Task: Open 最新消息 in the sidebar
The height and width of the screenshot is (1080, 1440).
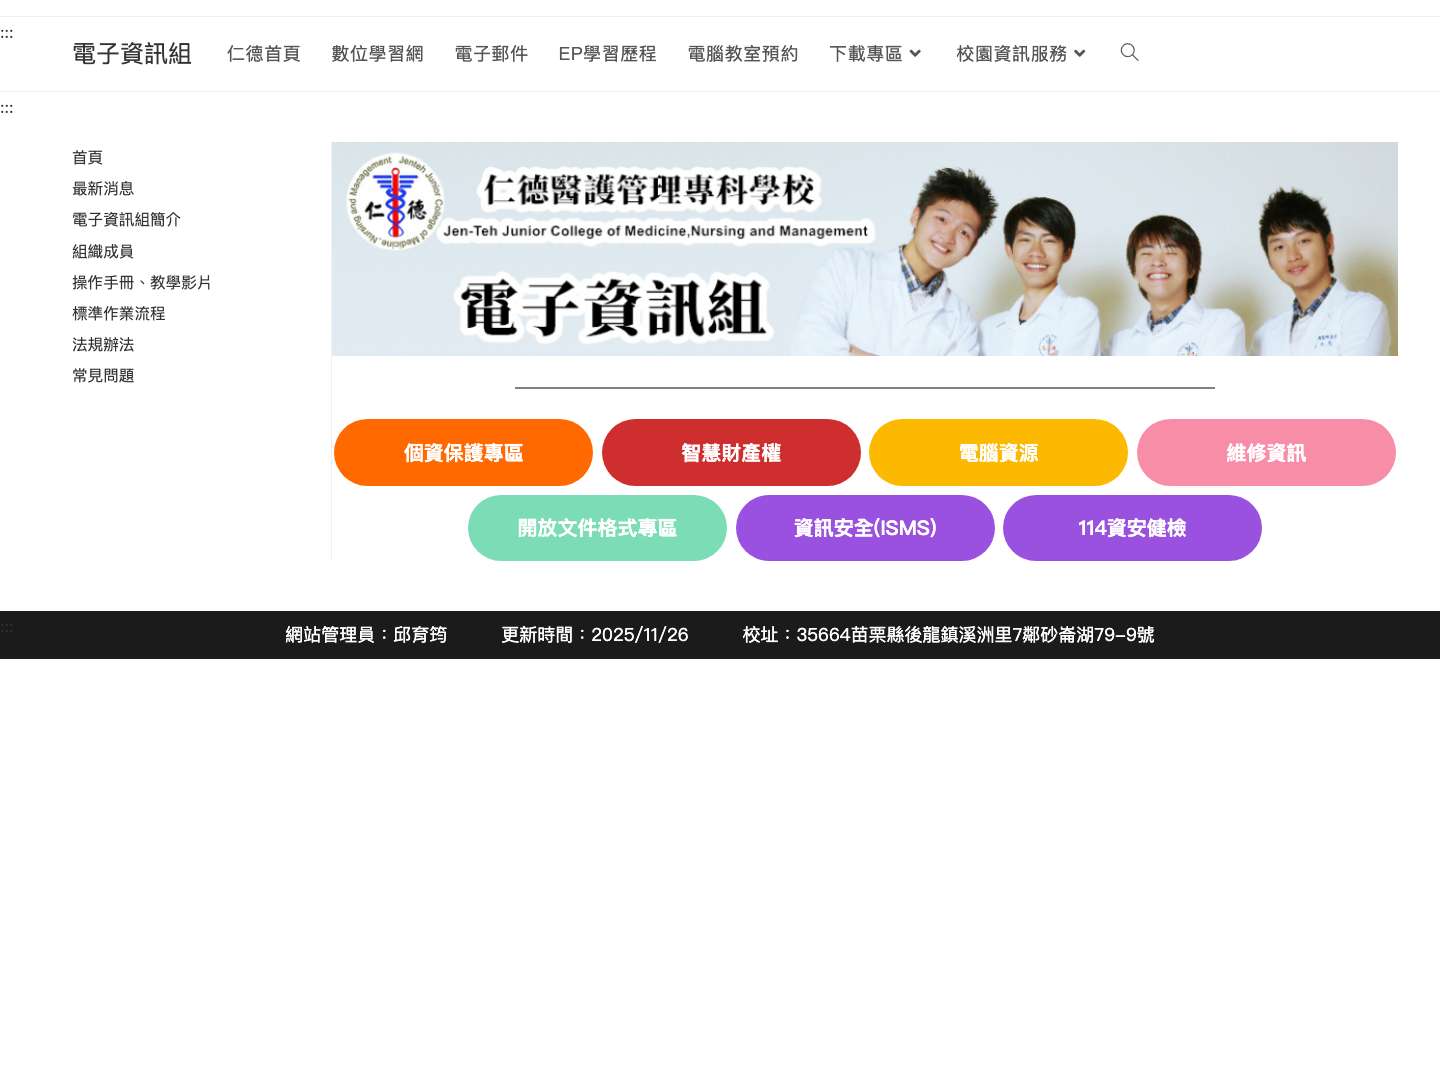Action: click(x=103, y=188)
